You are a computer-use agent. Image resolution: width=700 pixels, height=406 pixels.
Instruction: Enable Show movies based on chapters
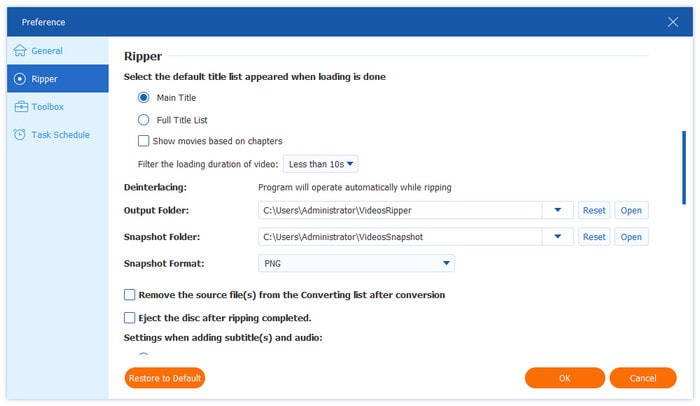[x=144, y=141]
